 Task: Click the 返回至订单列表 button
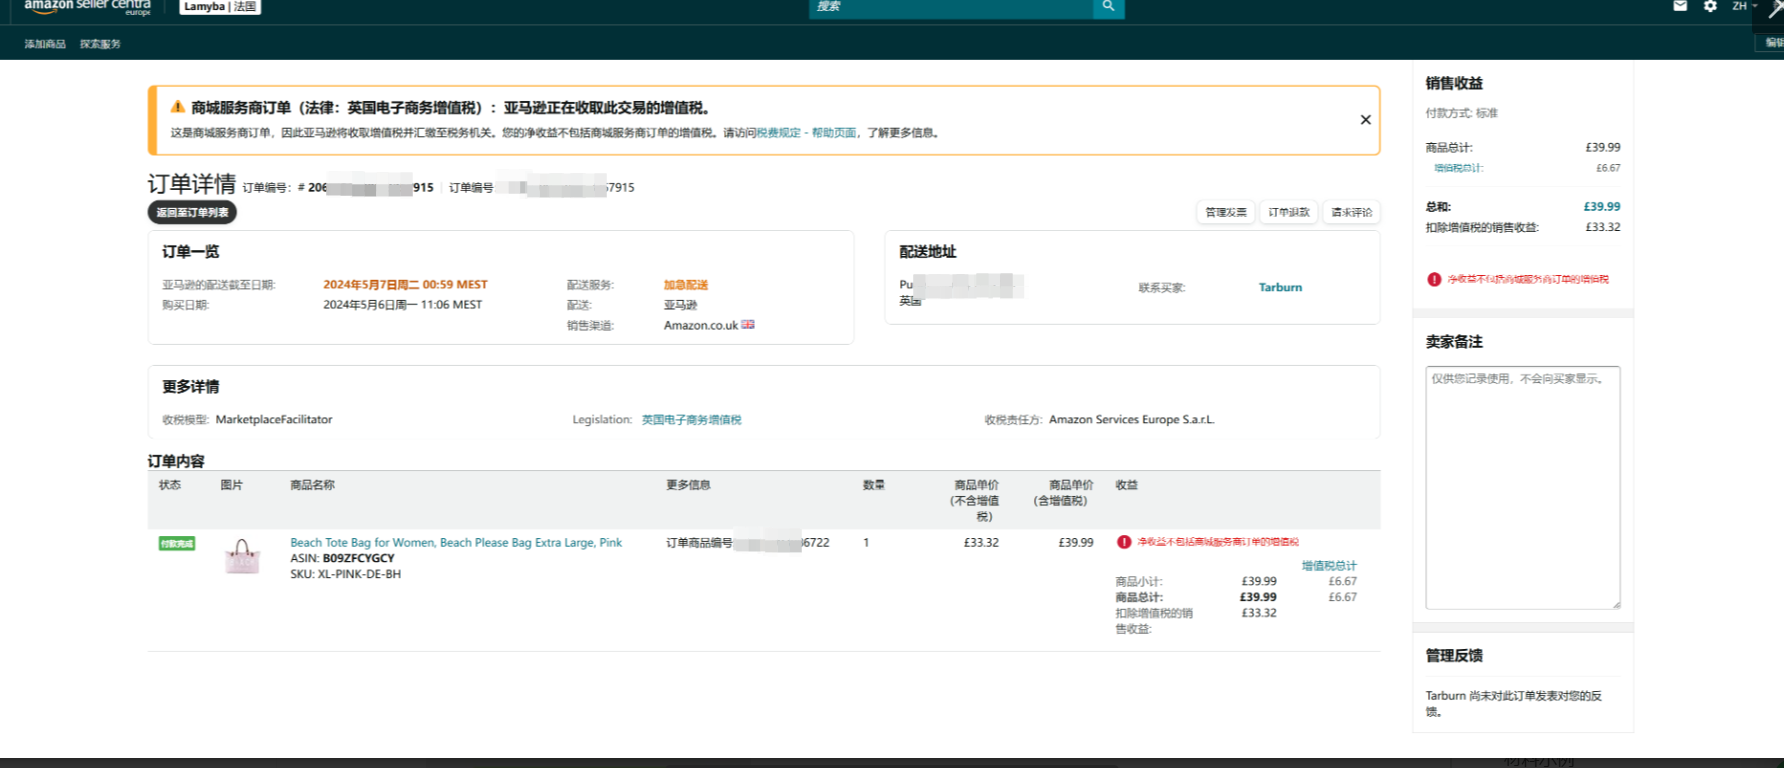click(x=192, y=212)
